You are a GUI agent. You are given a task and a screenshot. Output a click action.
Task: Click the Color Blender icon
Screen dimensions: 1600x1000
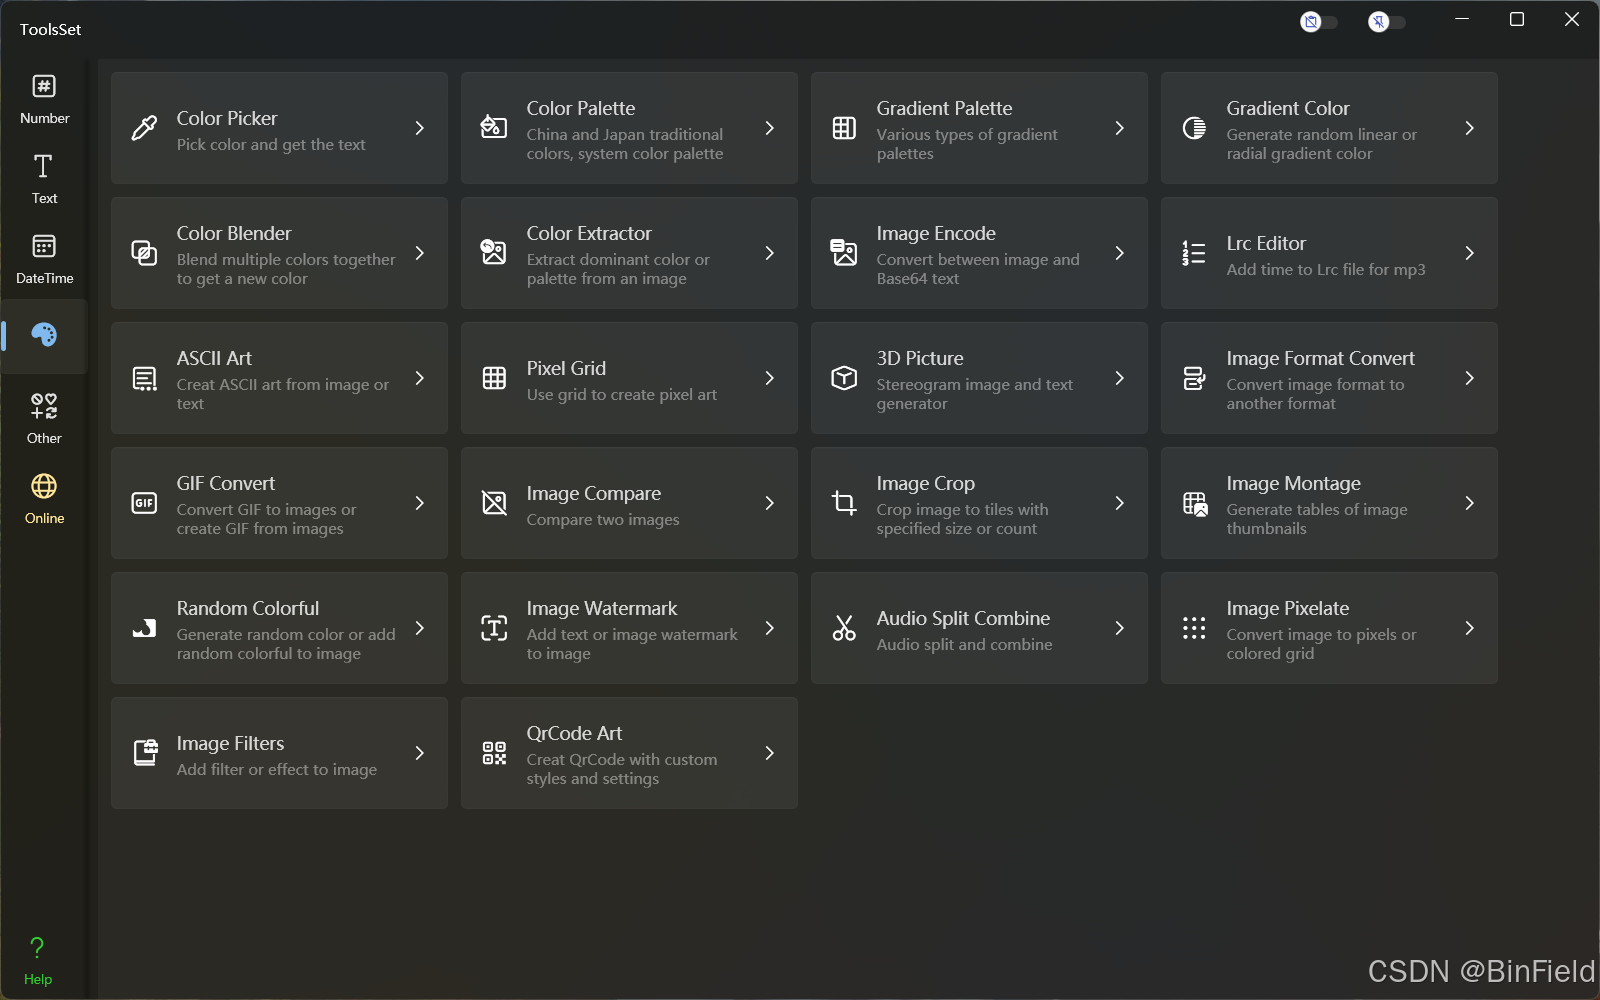click(x=144, y=253)
